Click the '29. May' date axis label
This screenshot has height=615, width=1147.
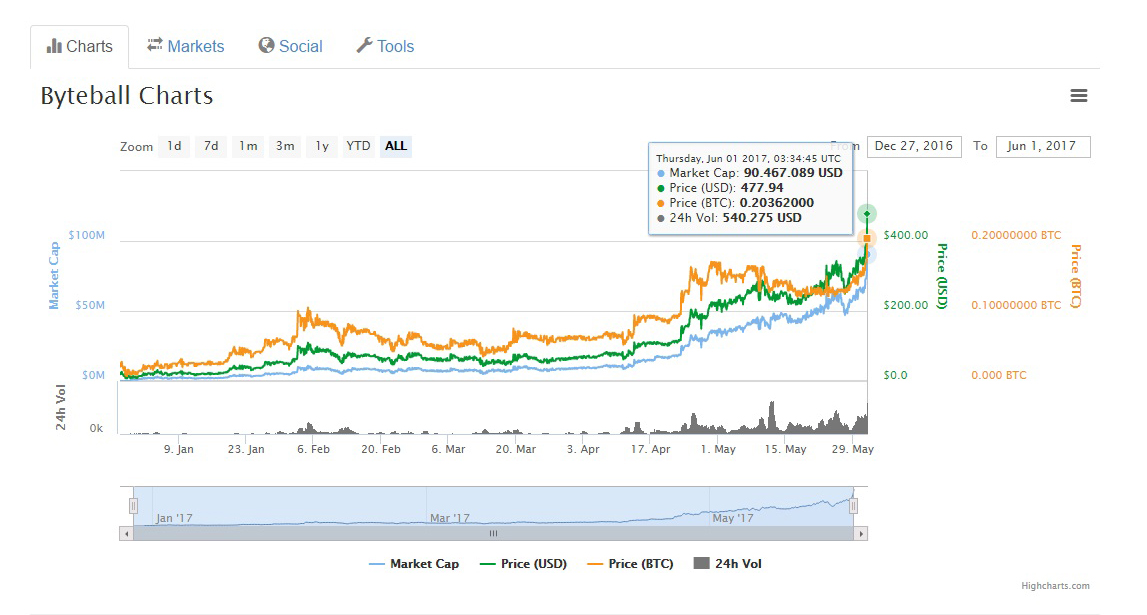(x=852, y=449)
